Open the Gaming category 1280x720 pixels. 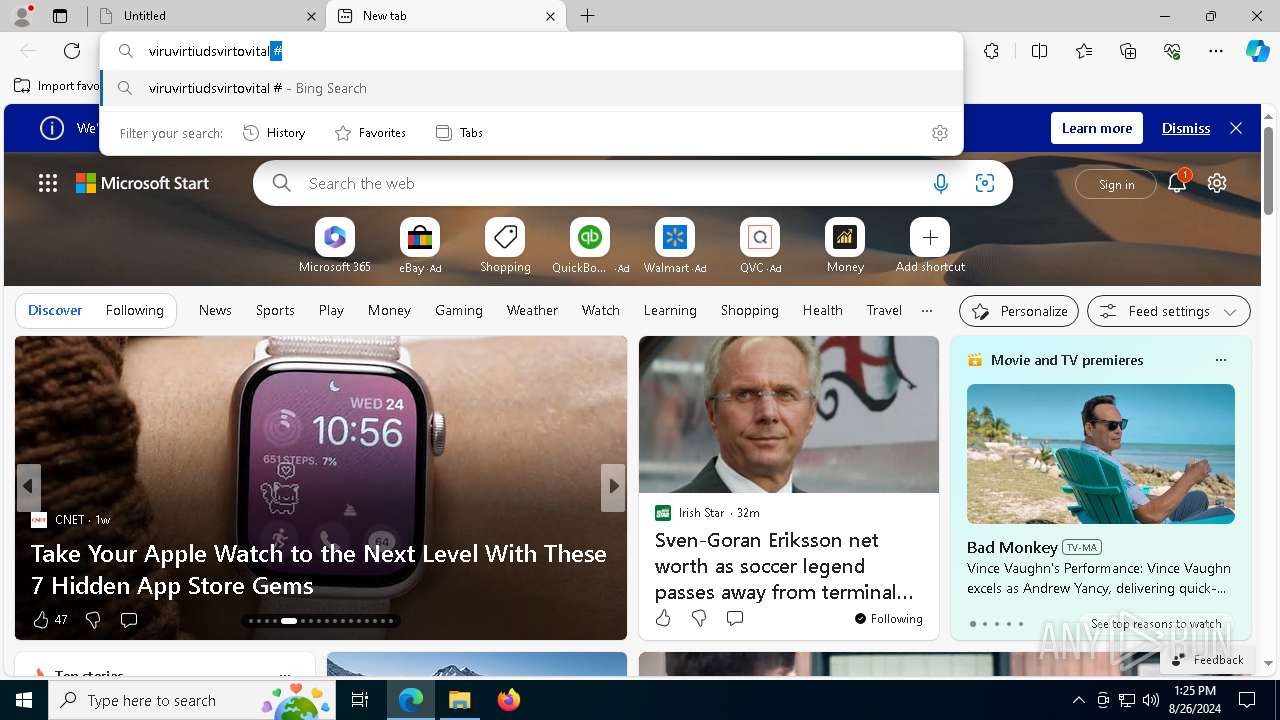[459, 310]
